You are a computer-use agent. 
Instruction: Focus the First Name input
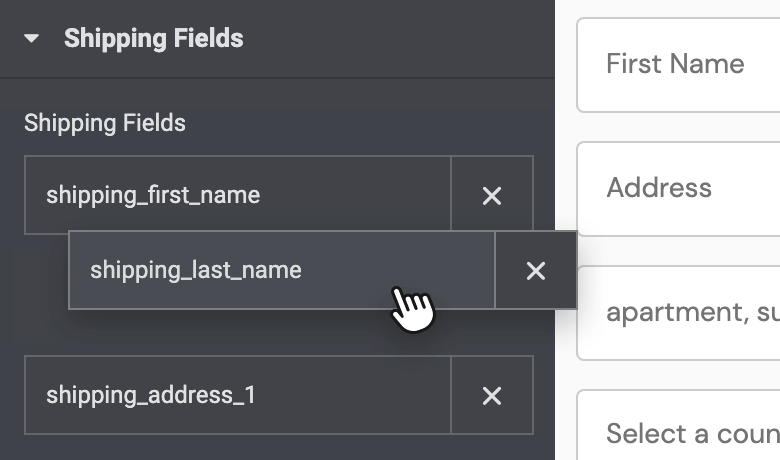pyautogui.click(x=678, y=65)
